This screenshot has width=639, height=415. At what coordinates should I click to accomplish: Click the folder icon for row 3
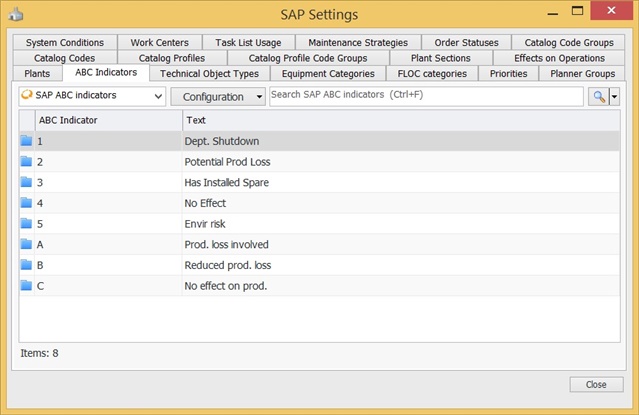coord(26,182)
